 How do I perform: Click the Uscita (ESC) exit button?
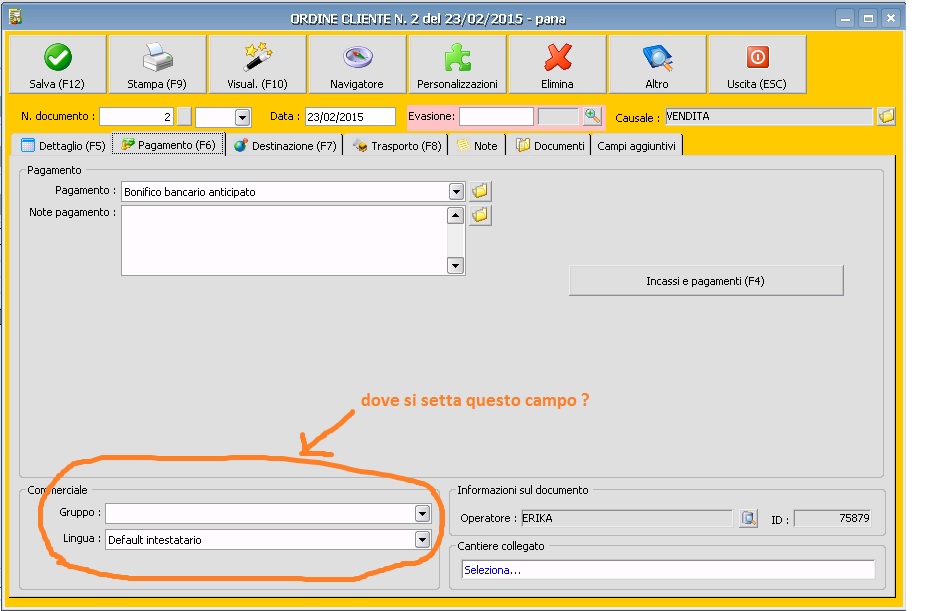click(x=757, y=64)
